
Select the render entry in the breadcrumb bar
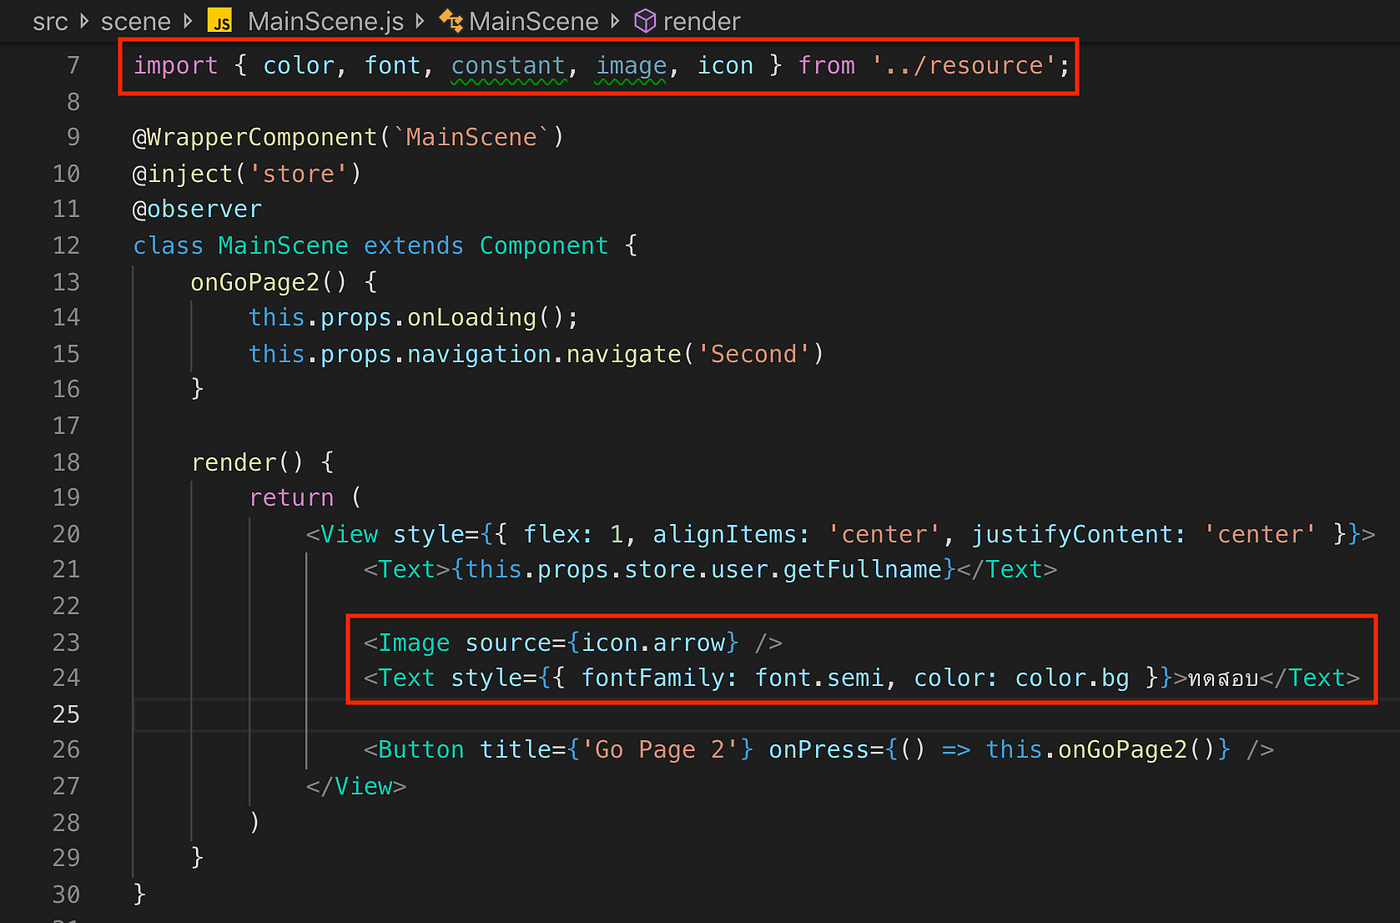(700, 20)
